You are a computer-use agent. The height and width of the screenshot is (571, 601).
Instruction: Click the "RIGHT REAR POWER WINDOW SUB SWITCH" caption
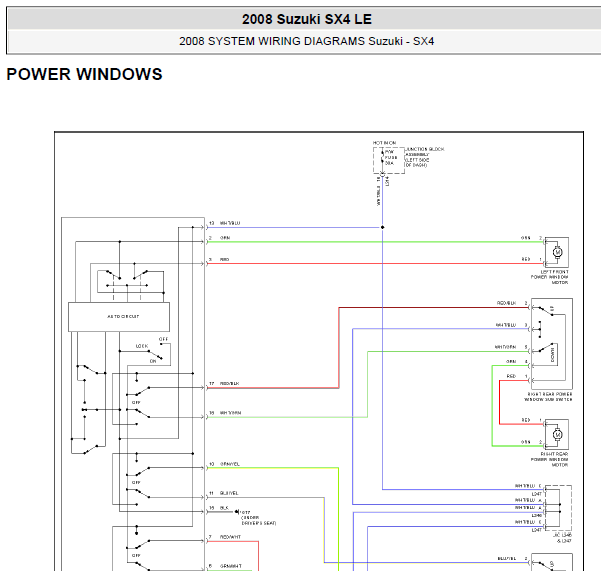point(548,397)
